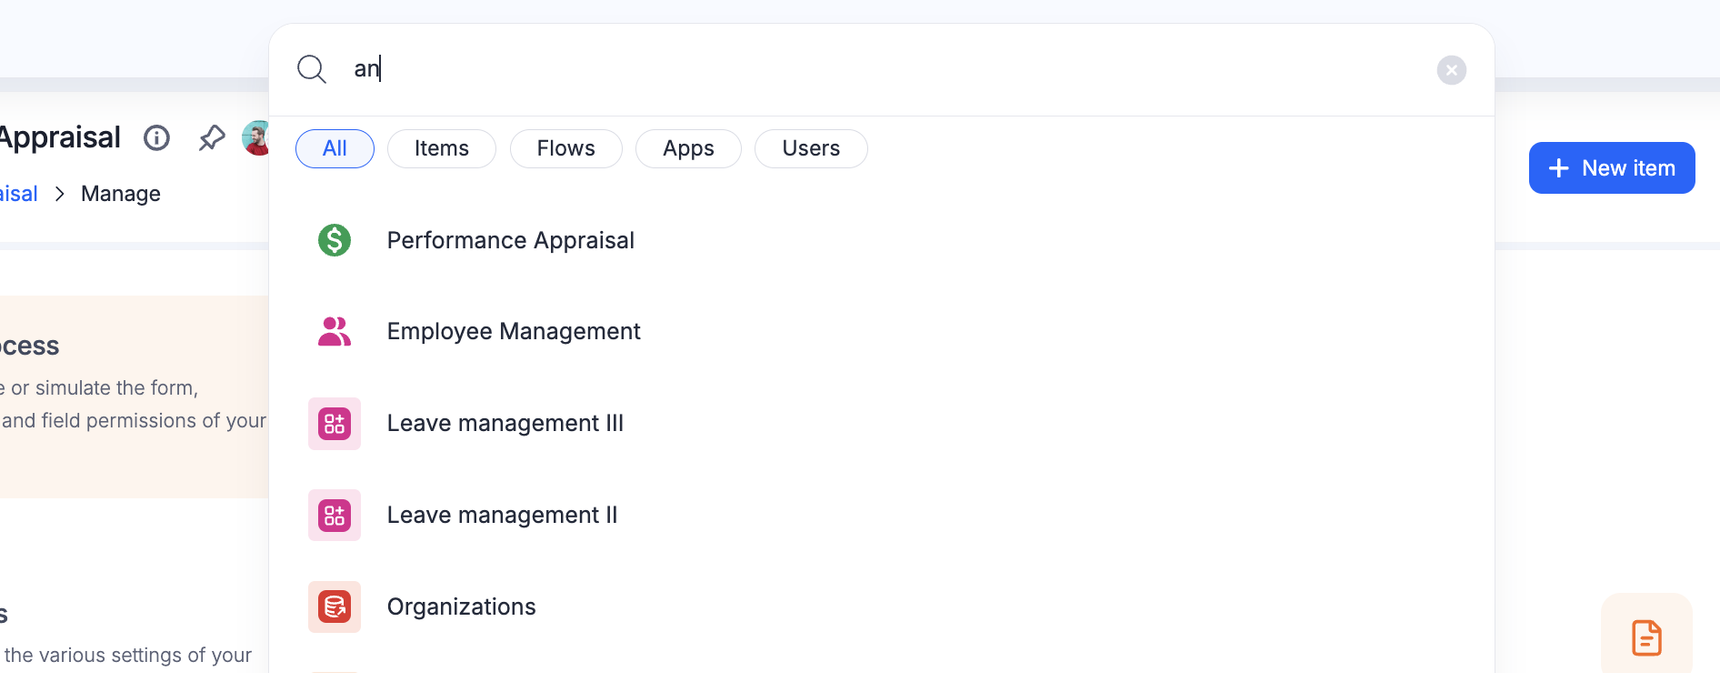The image size is (1720, 673).
Task: Switch to the Apps filter
Action: click(x=688, y=149)
